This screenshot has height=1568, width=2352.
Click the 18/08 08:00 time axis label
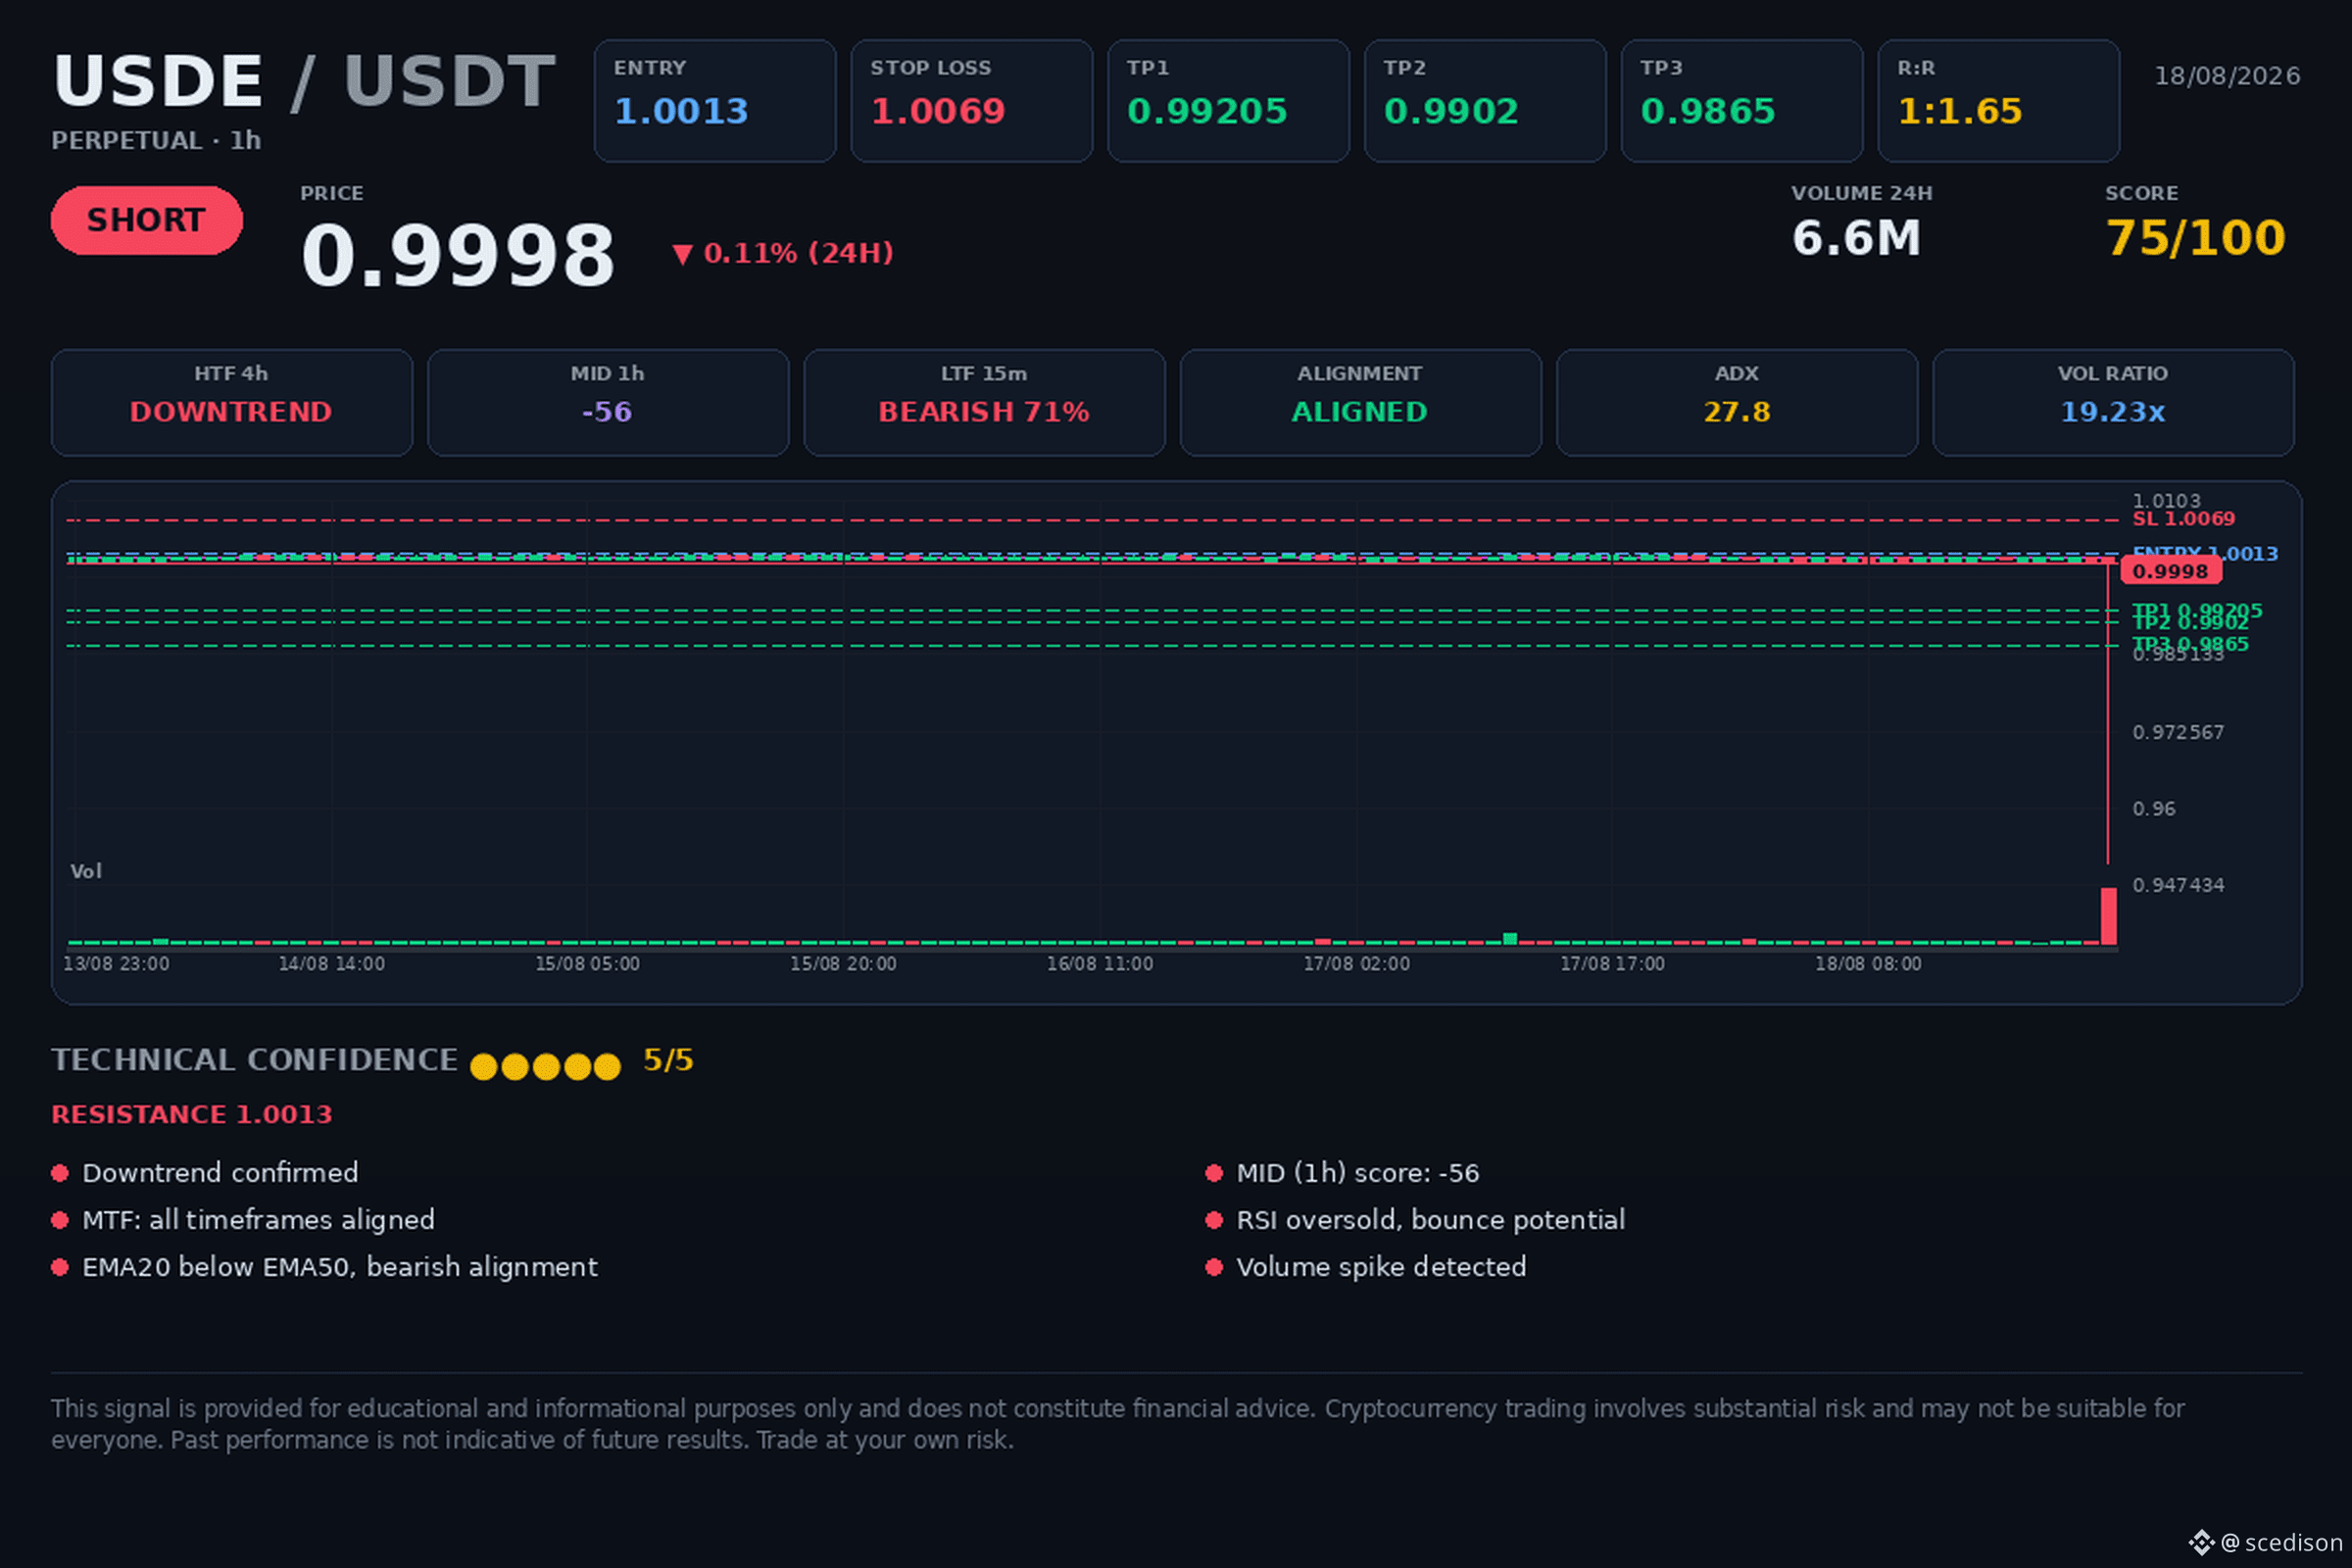click(x=1868, y=964)
